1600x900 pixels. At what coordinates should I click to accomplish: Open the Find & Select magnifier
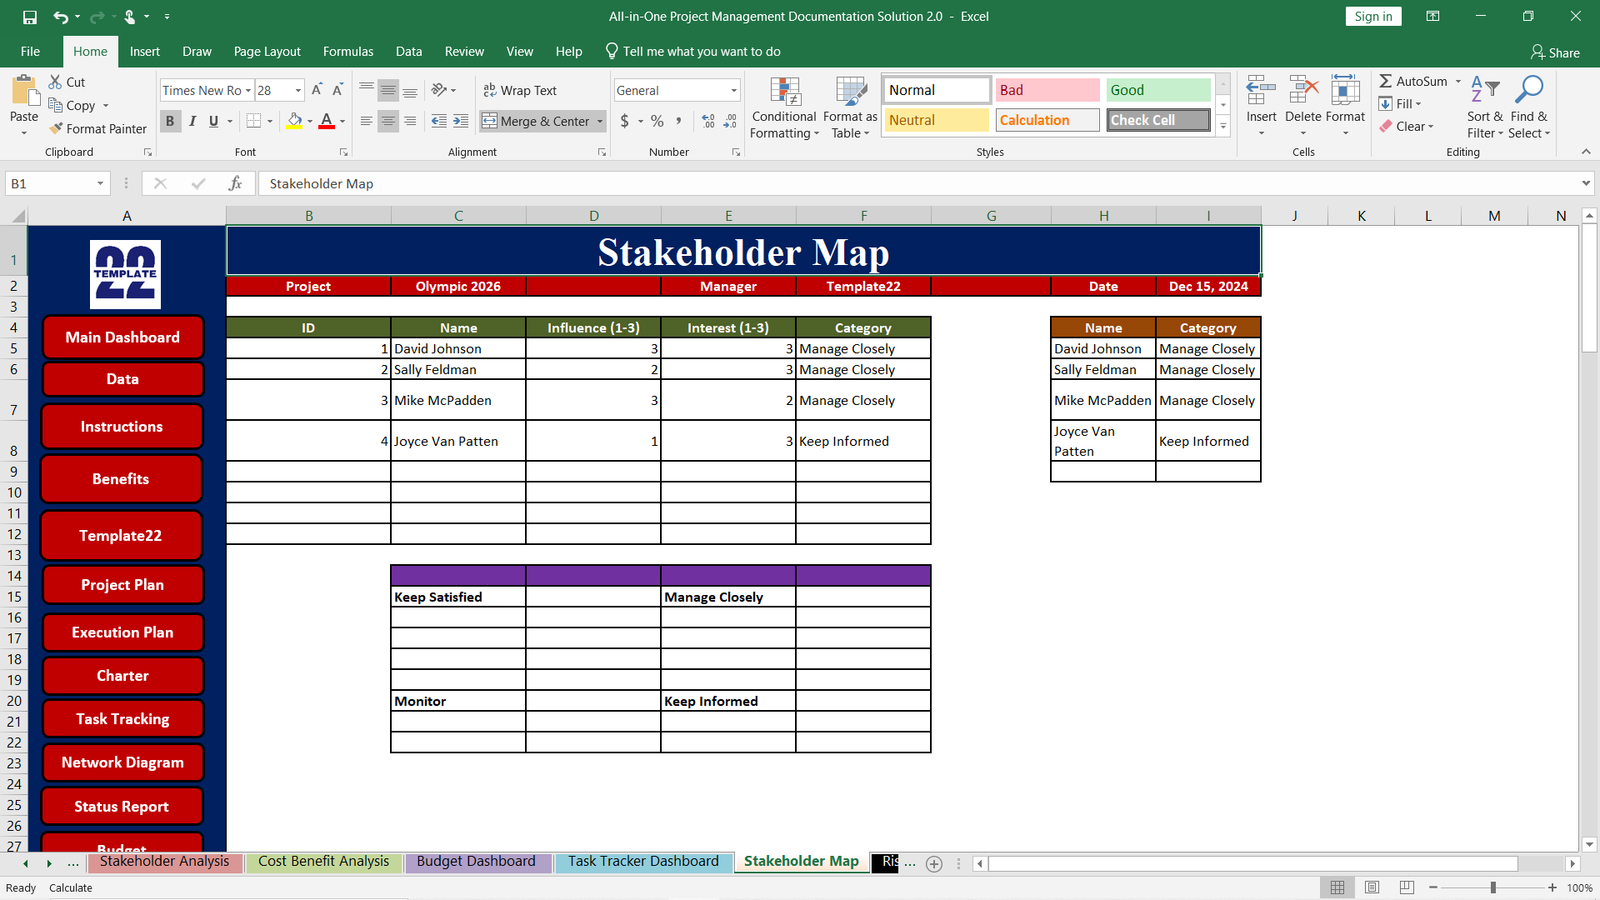(1529, 107)
